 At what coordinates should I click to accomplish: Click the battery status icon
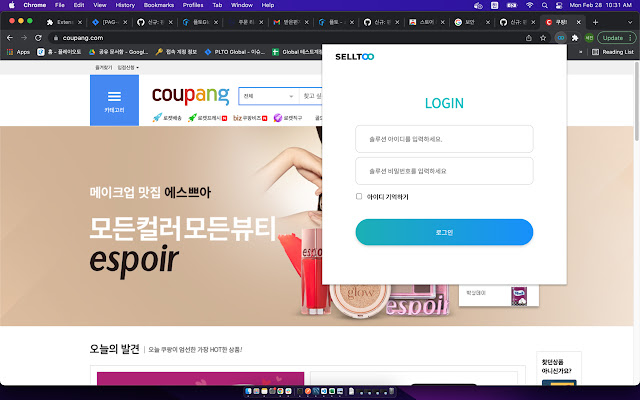pyautogui.click(x=511, y=5)
